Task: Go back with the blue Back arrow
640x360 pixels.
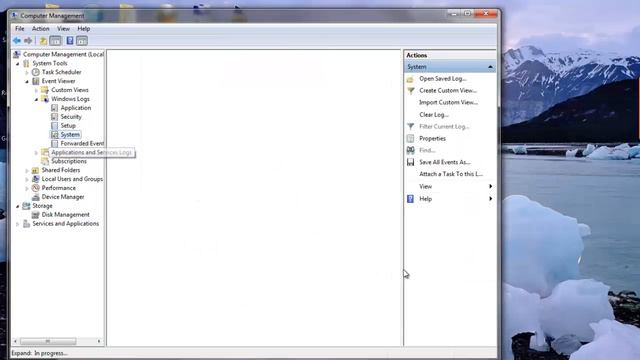Action: [x=17, y=40]
